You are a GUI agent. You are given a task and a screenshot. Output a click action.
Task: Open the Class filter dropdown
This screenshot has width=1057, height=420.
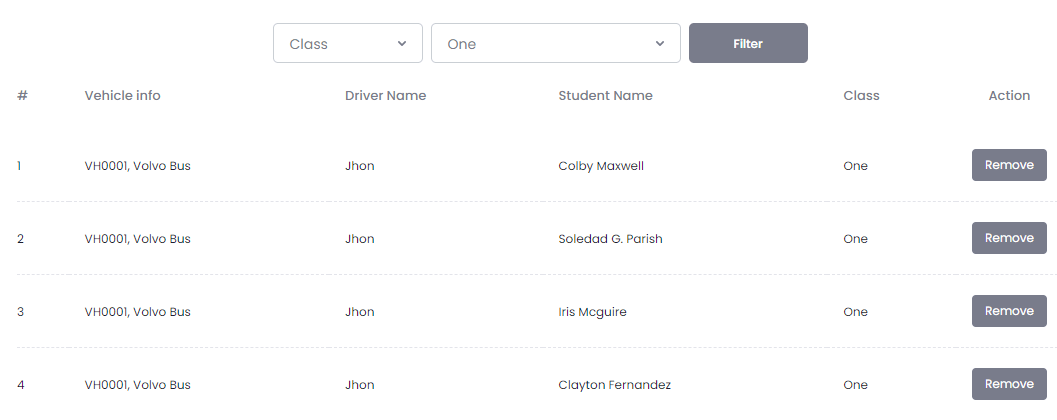pos(347,44)
